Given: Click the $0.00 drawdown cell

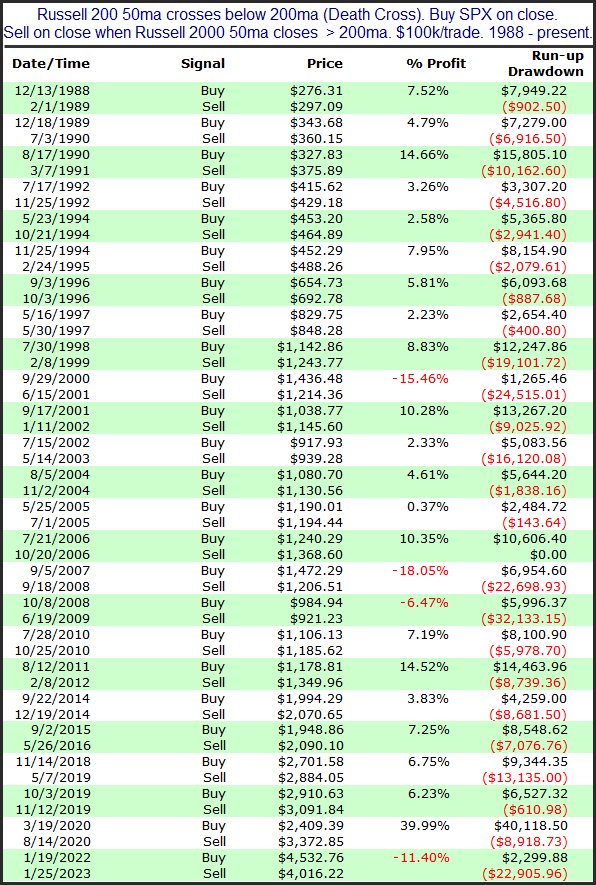Looking at the screenshot, I should 549,554.
